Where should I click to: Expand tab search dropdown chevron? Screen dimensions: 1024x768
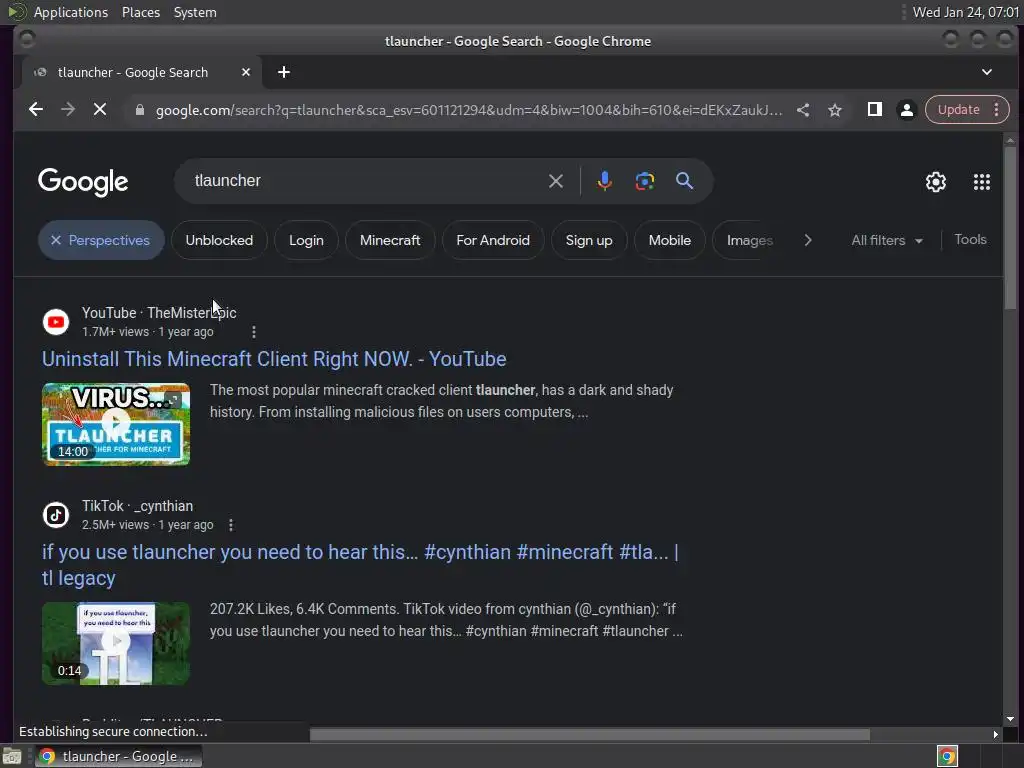pos(987,72)
